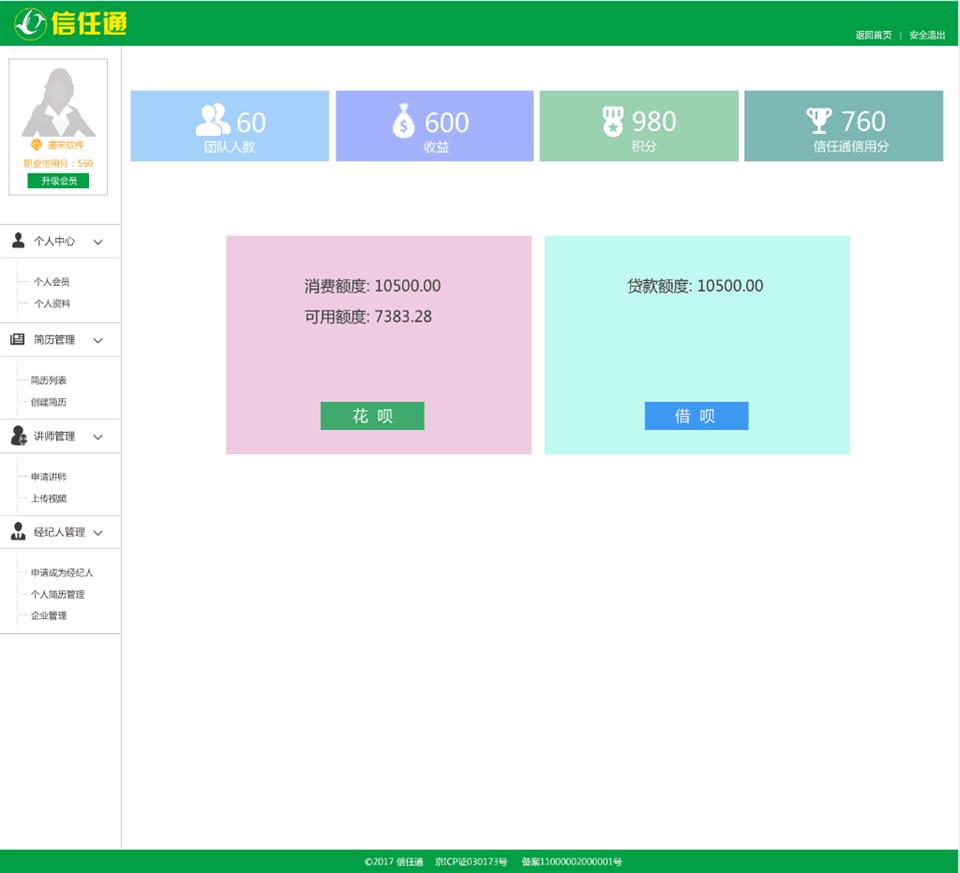Click the person icon beside 个人中心
Viewport: 960px width, 873px height.
pyautogui.click(x=18, y=241)
